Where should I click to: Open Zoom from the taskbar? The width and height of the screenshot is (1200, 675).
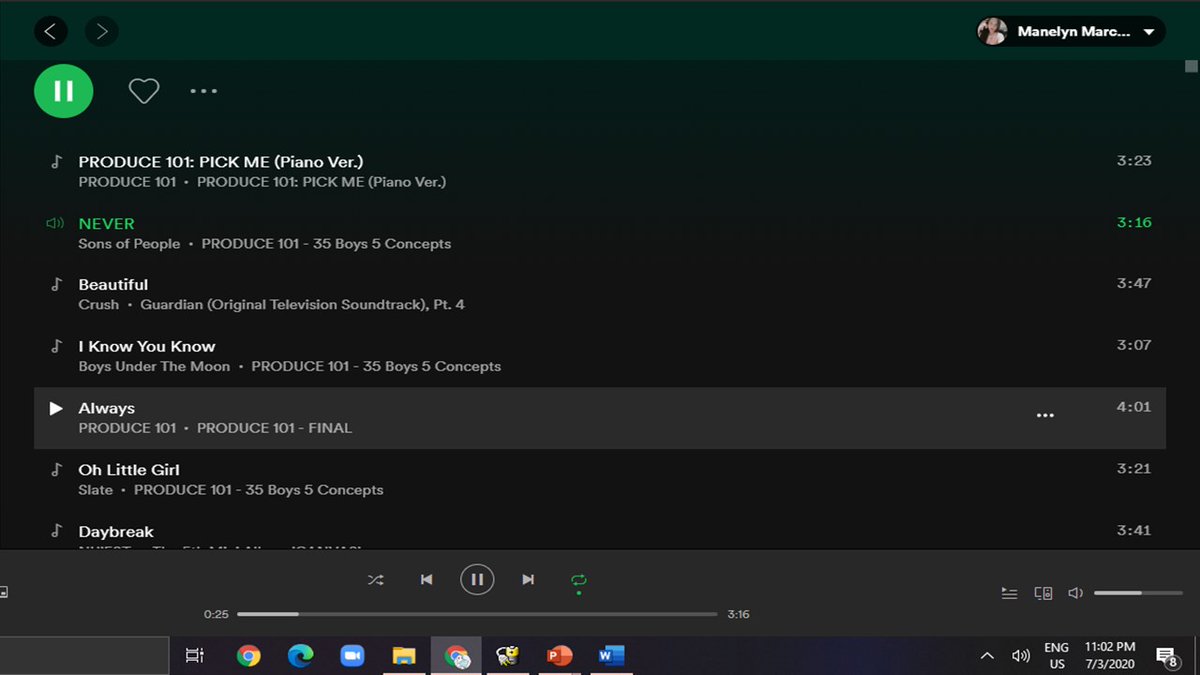point(352,656)
